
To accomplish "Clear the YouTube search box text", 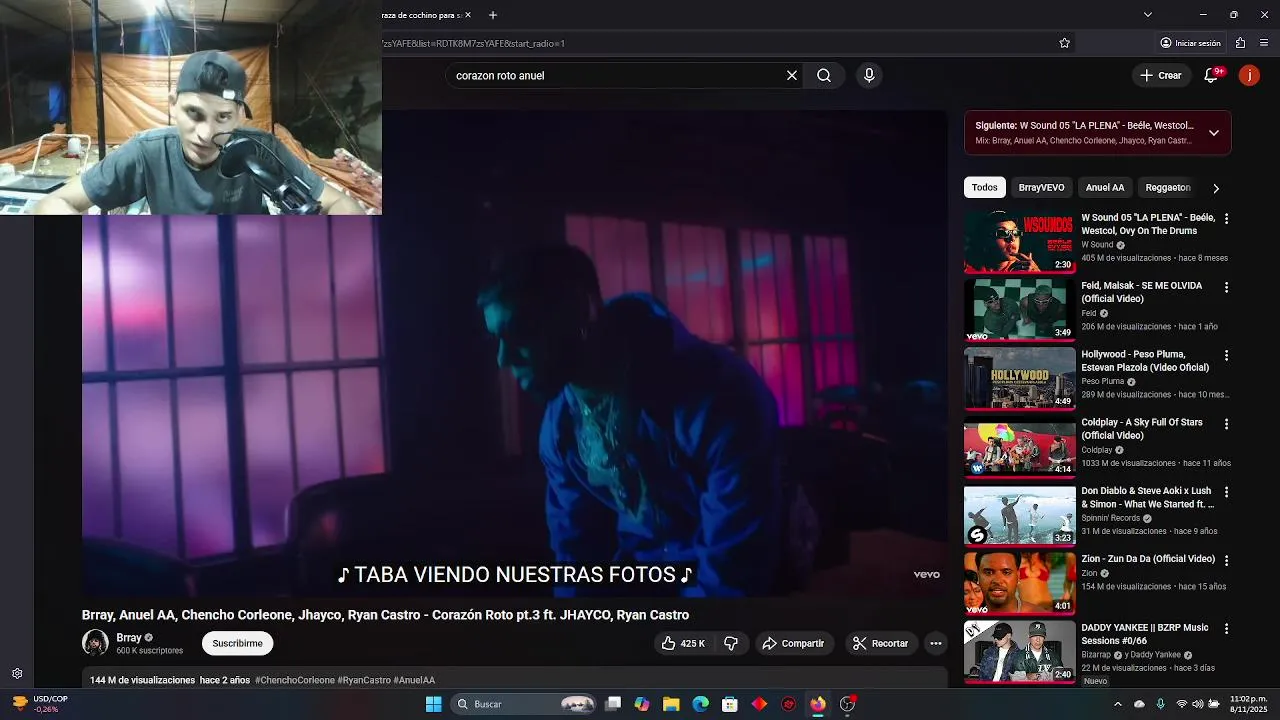I will 792,75.
